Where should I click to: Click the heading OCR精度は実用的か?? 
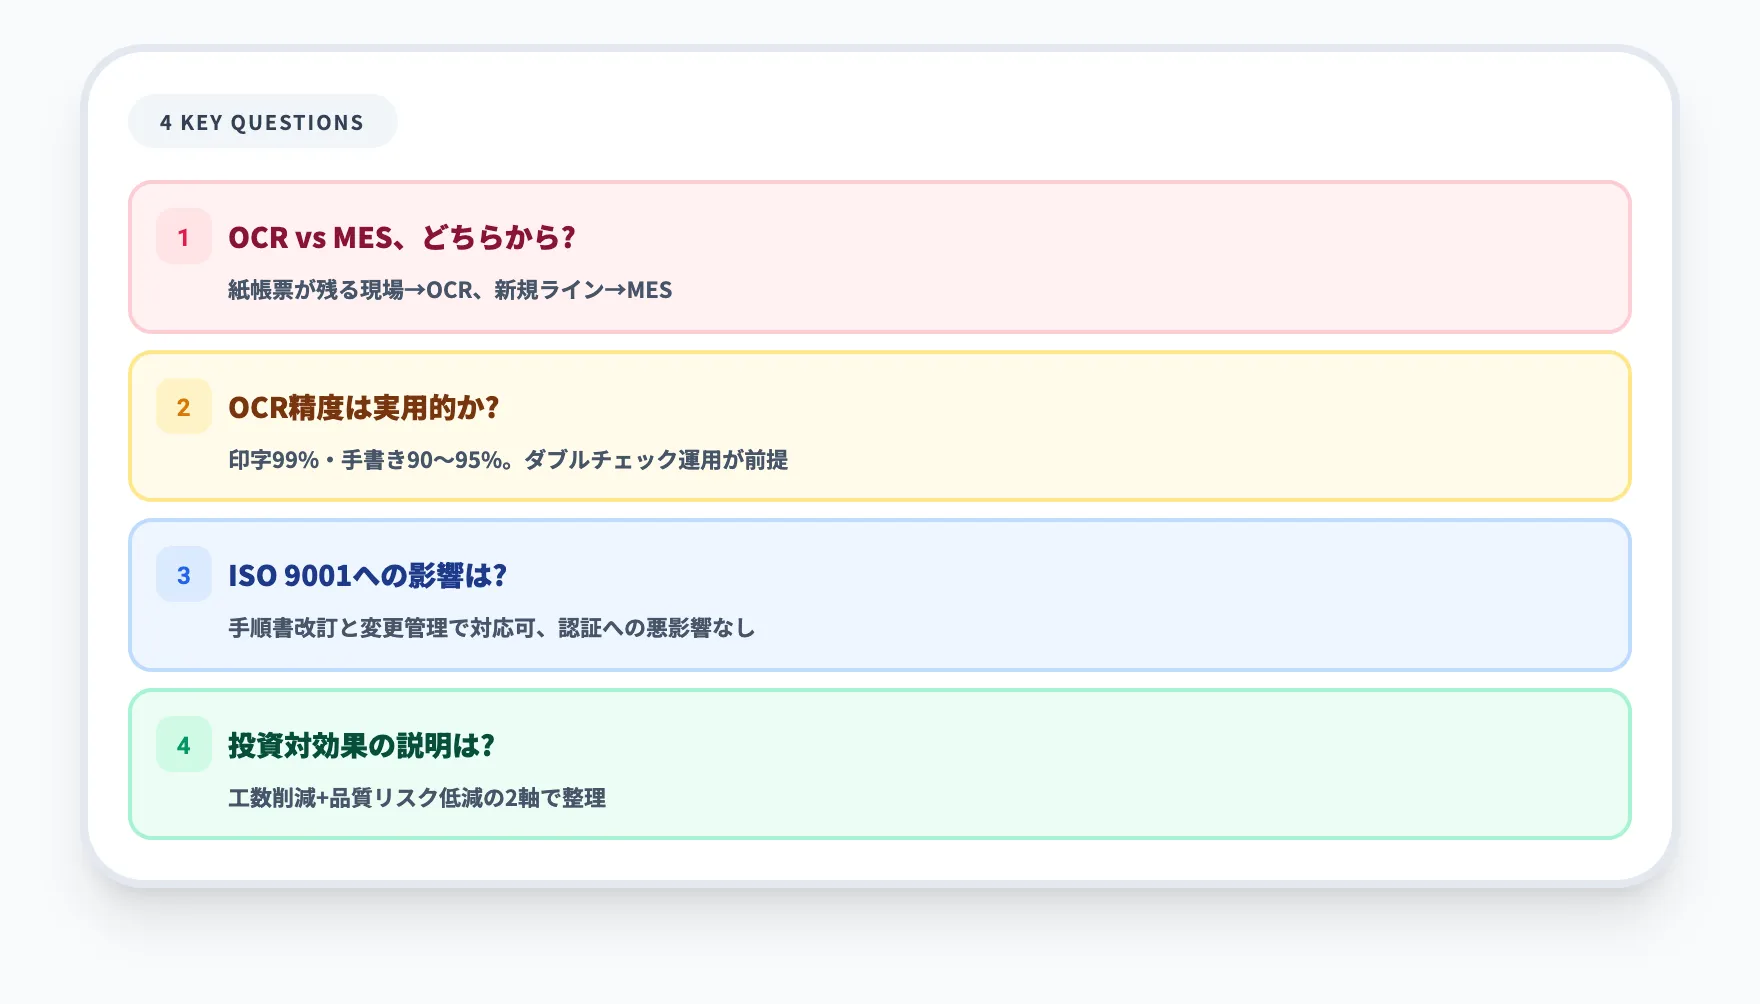(365, 407)
